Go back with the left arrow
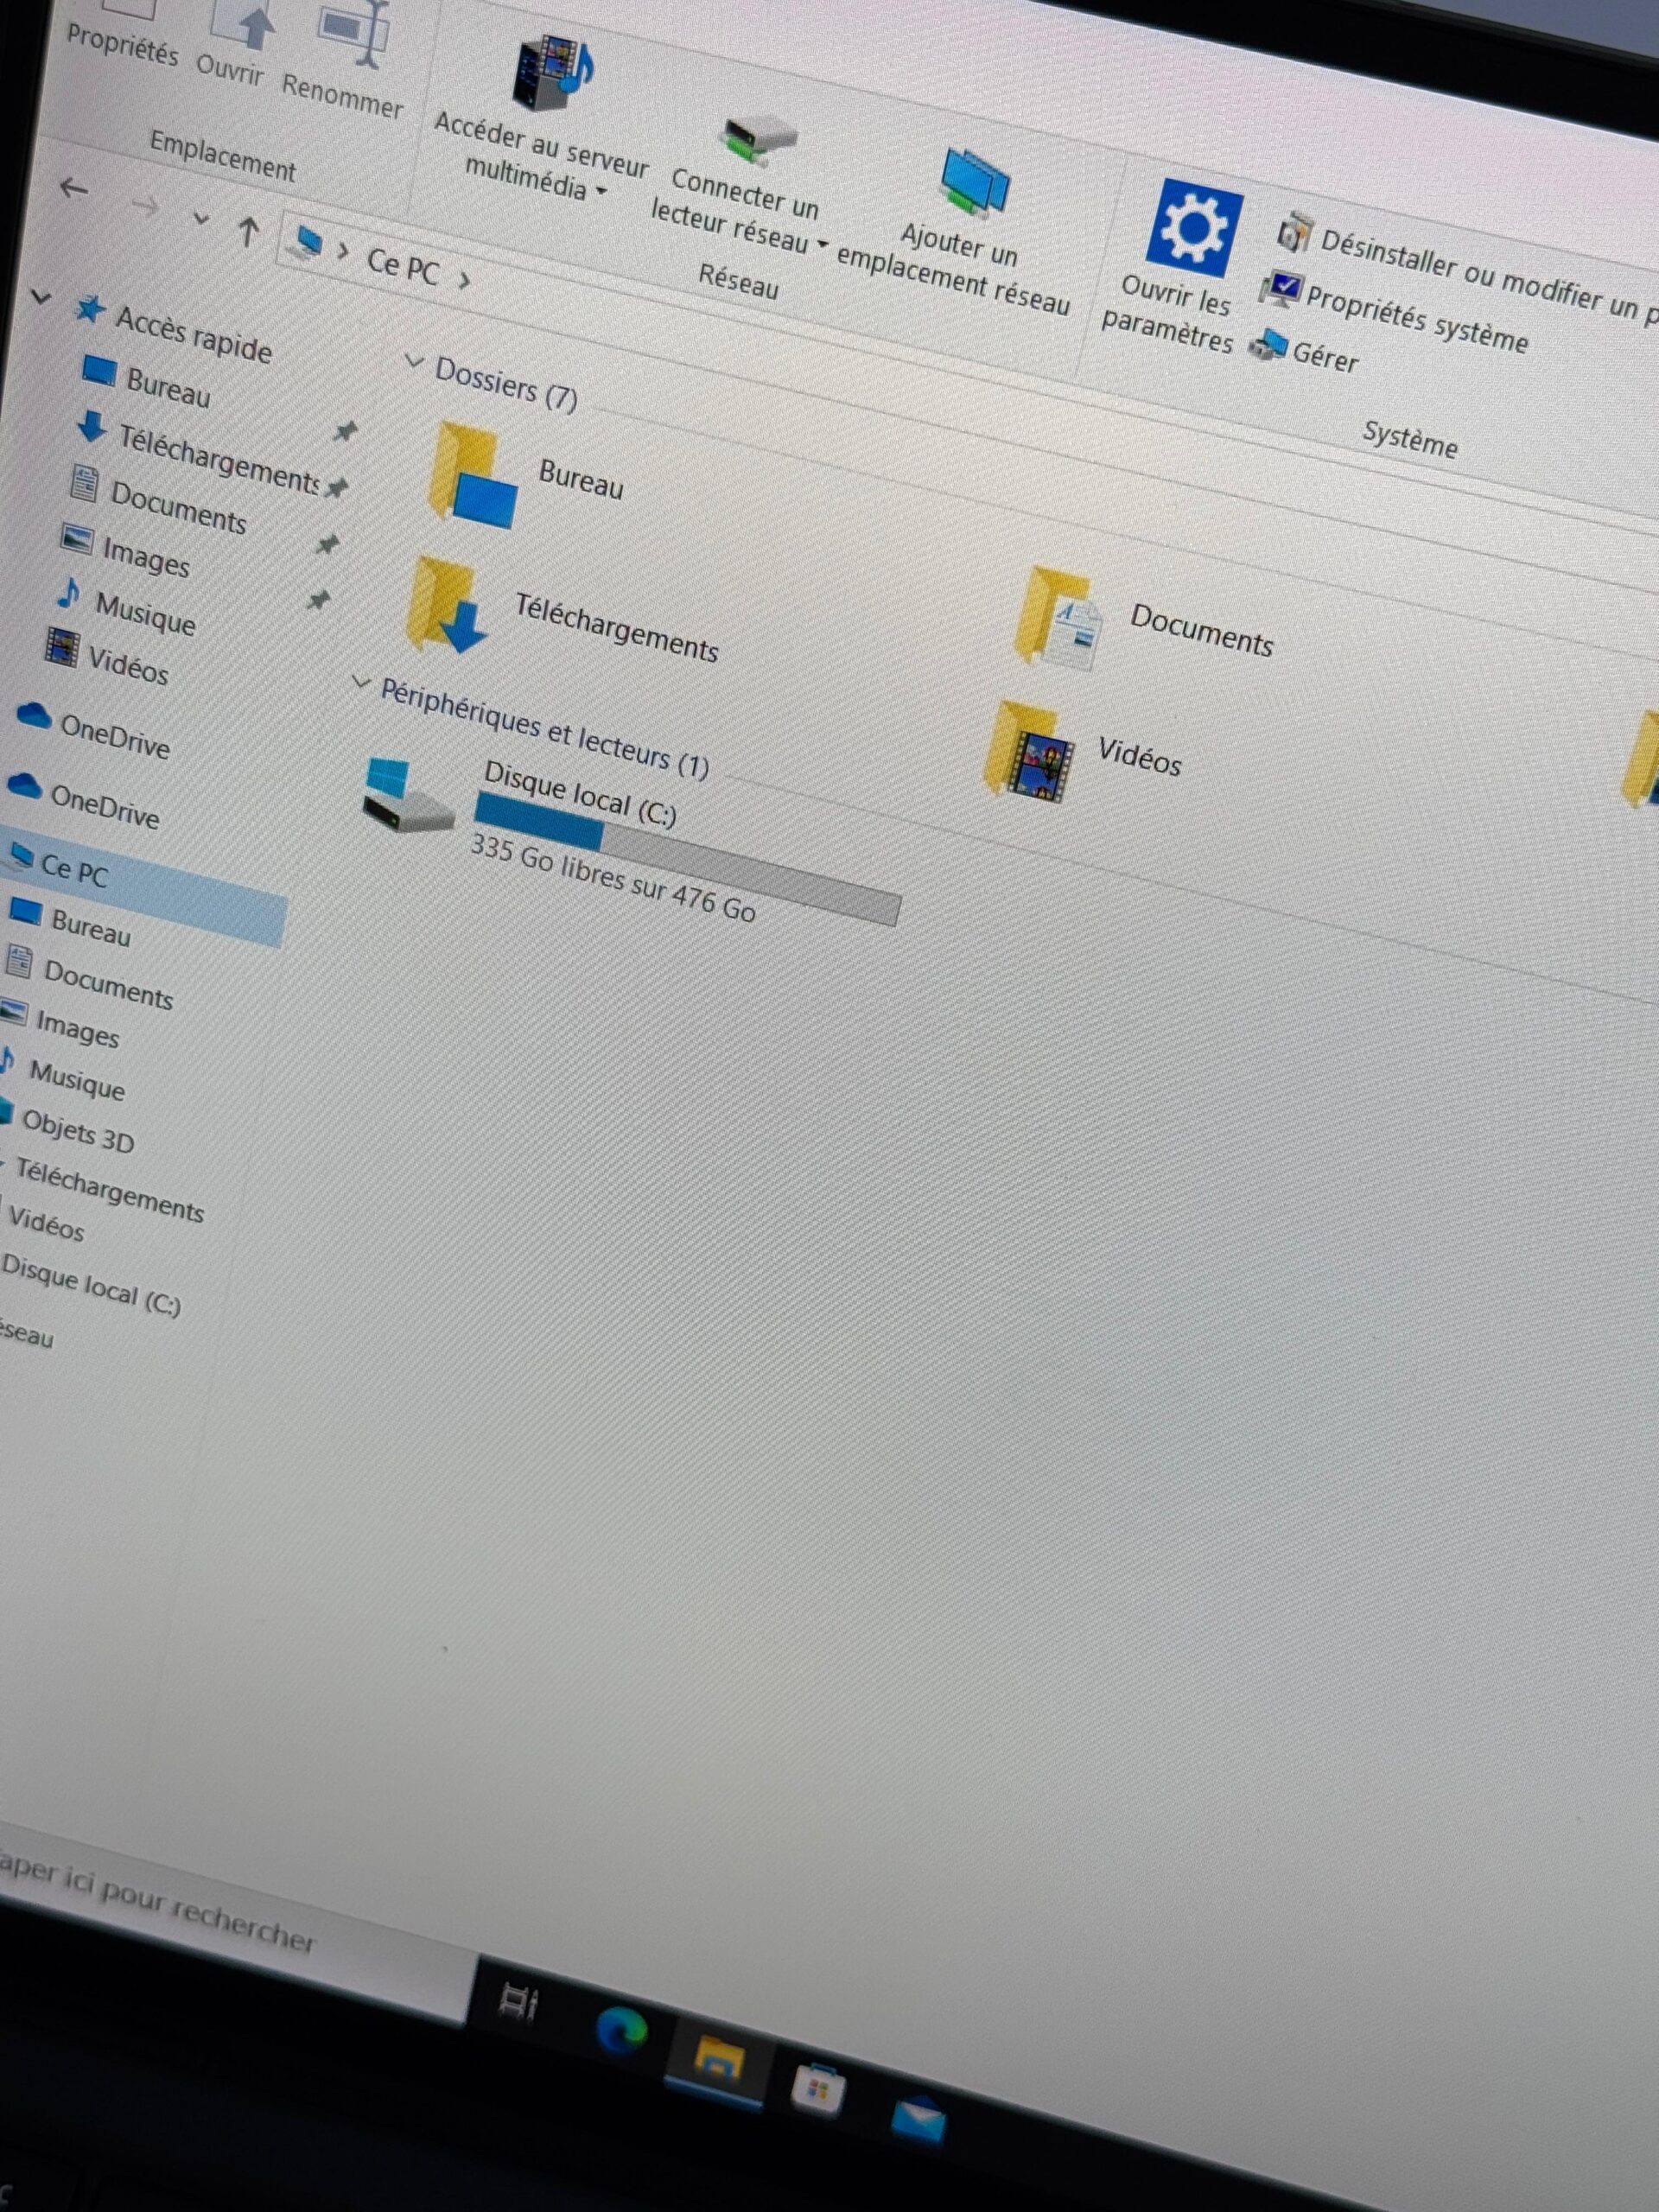 point(73,187)
